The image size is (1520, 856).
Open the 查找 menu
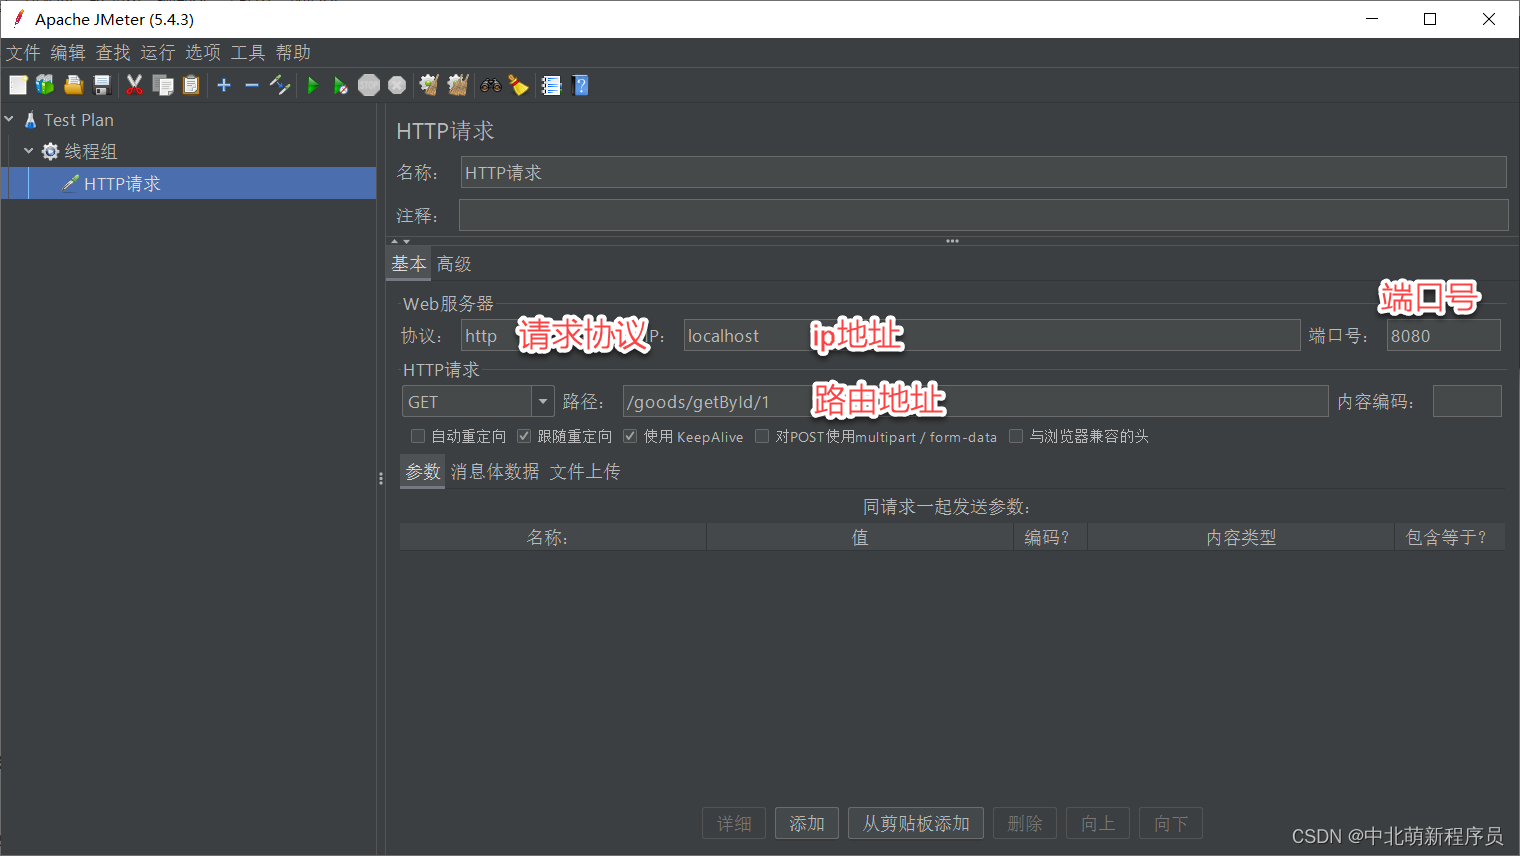pos(113,53)
